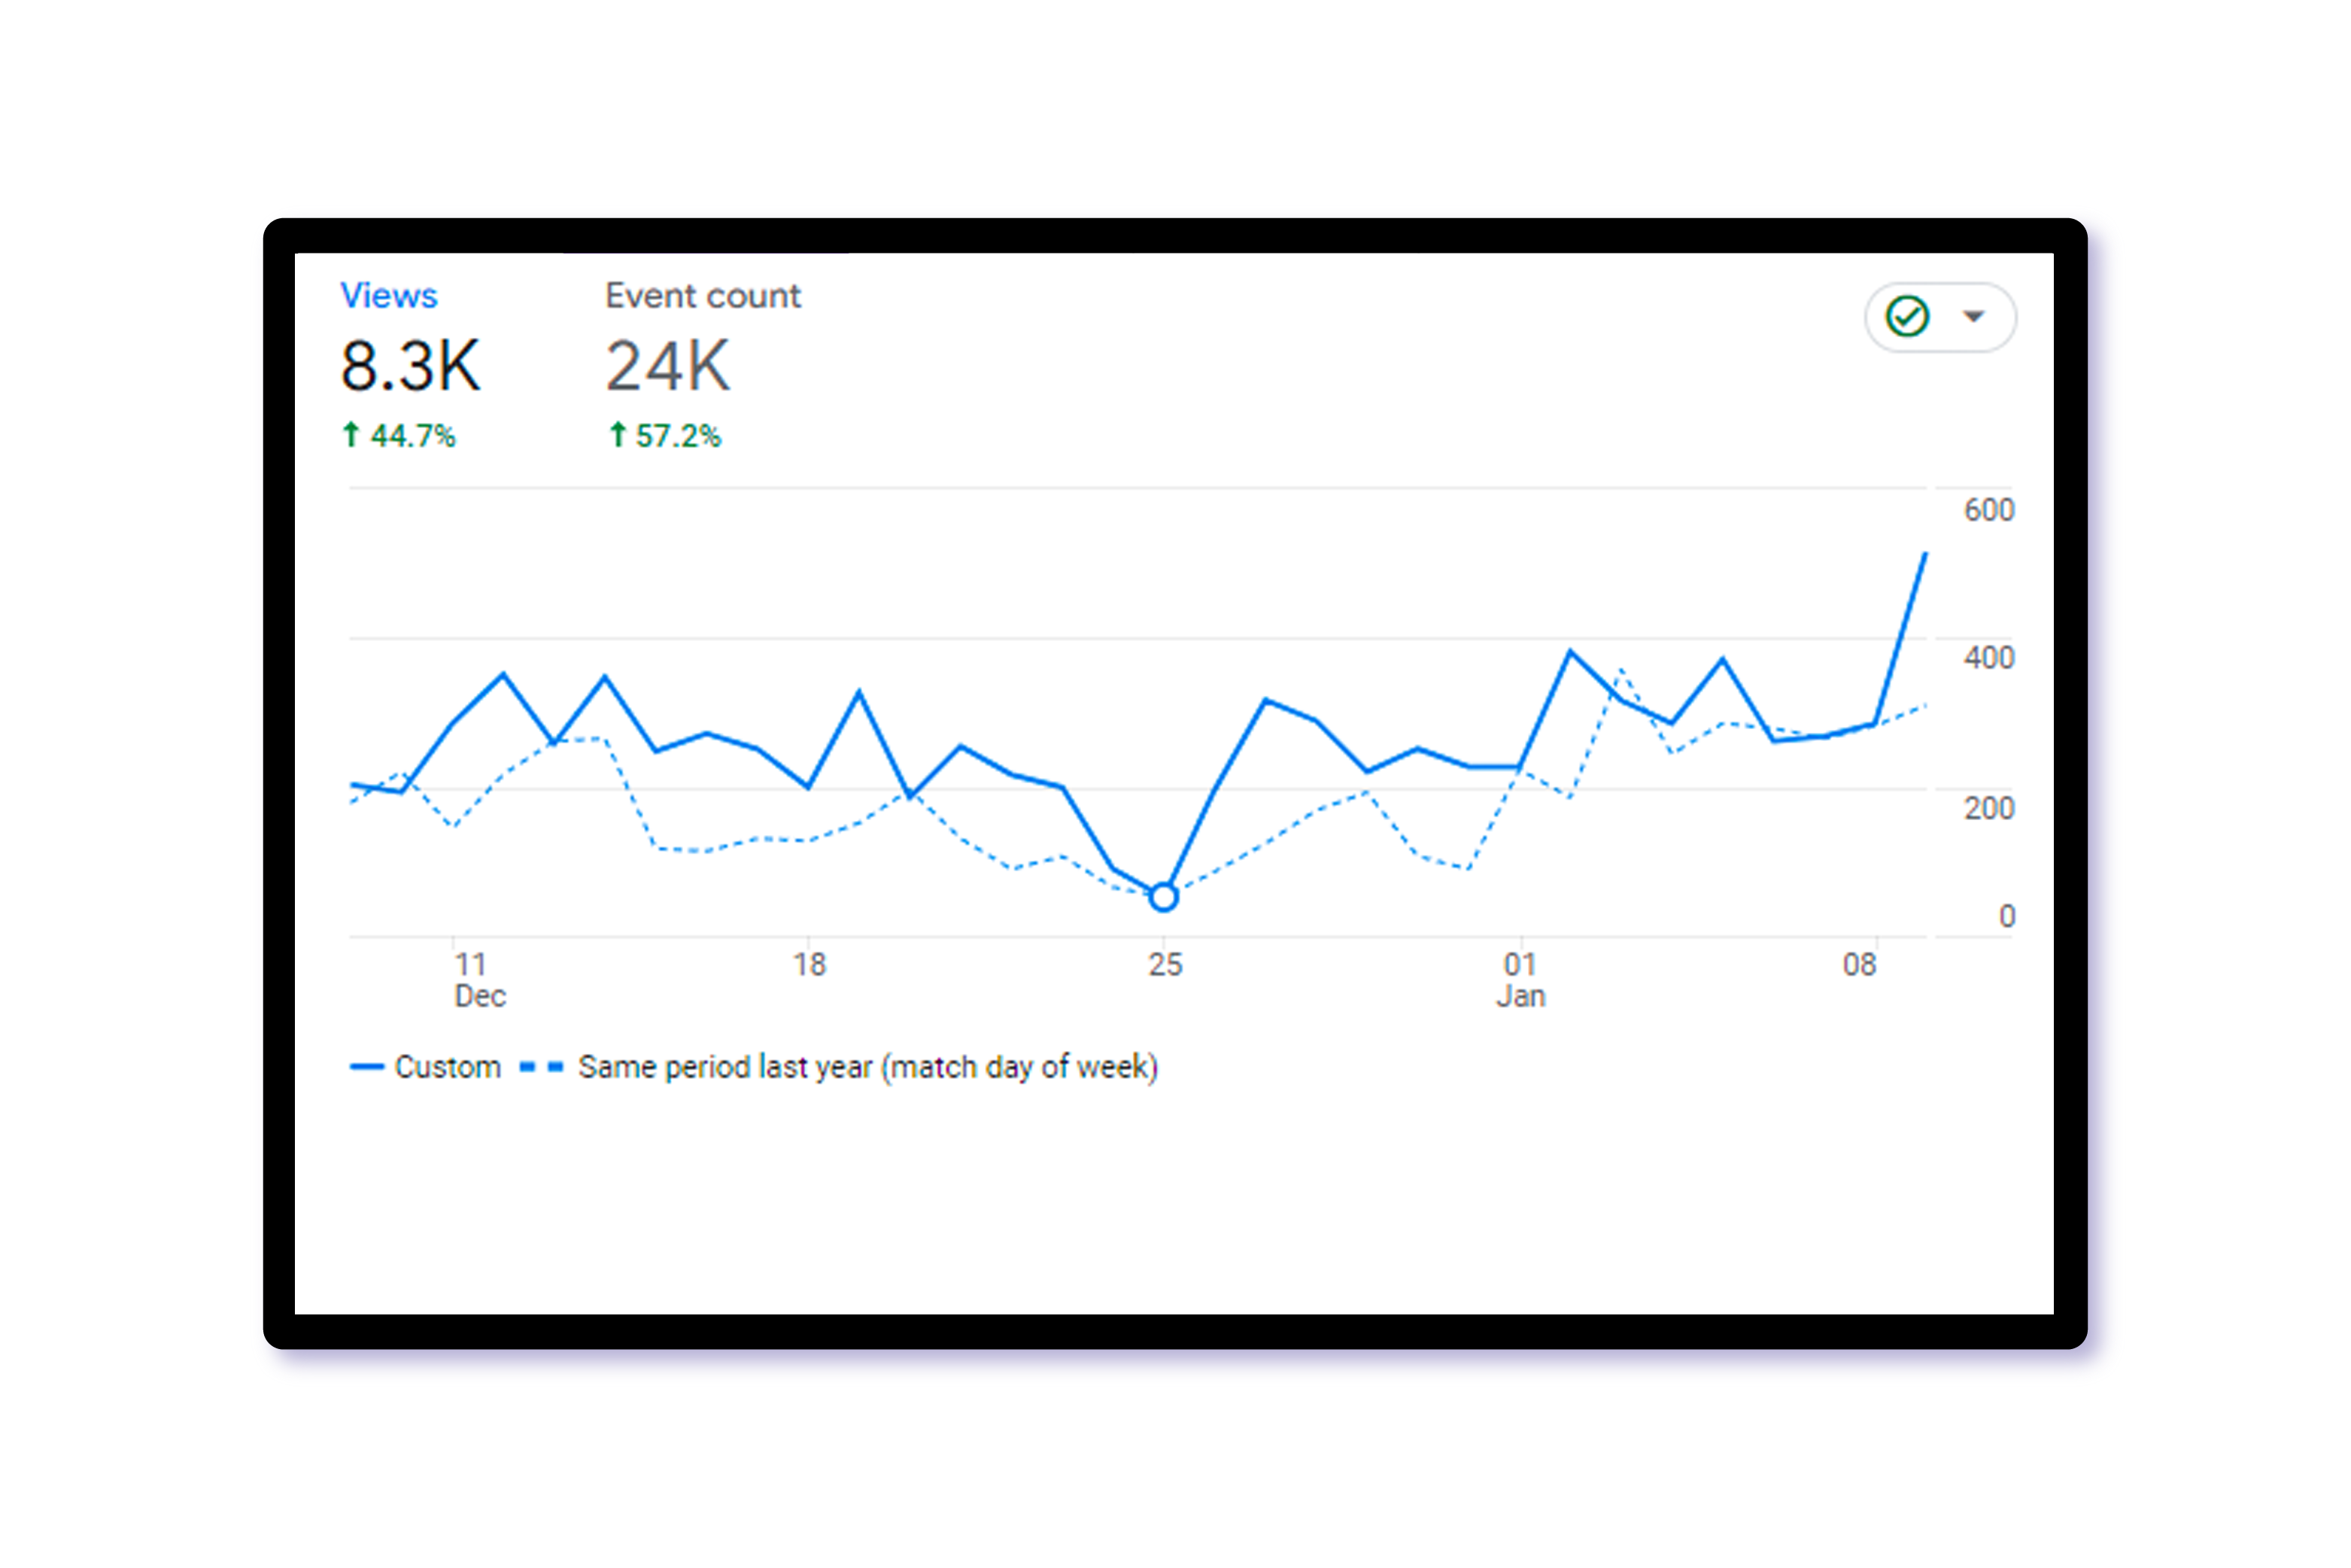Click the green up arrow under Views
Viewport: 2351px width, 1568px height.
tap(351, 435)
